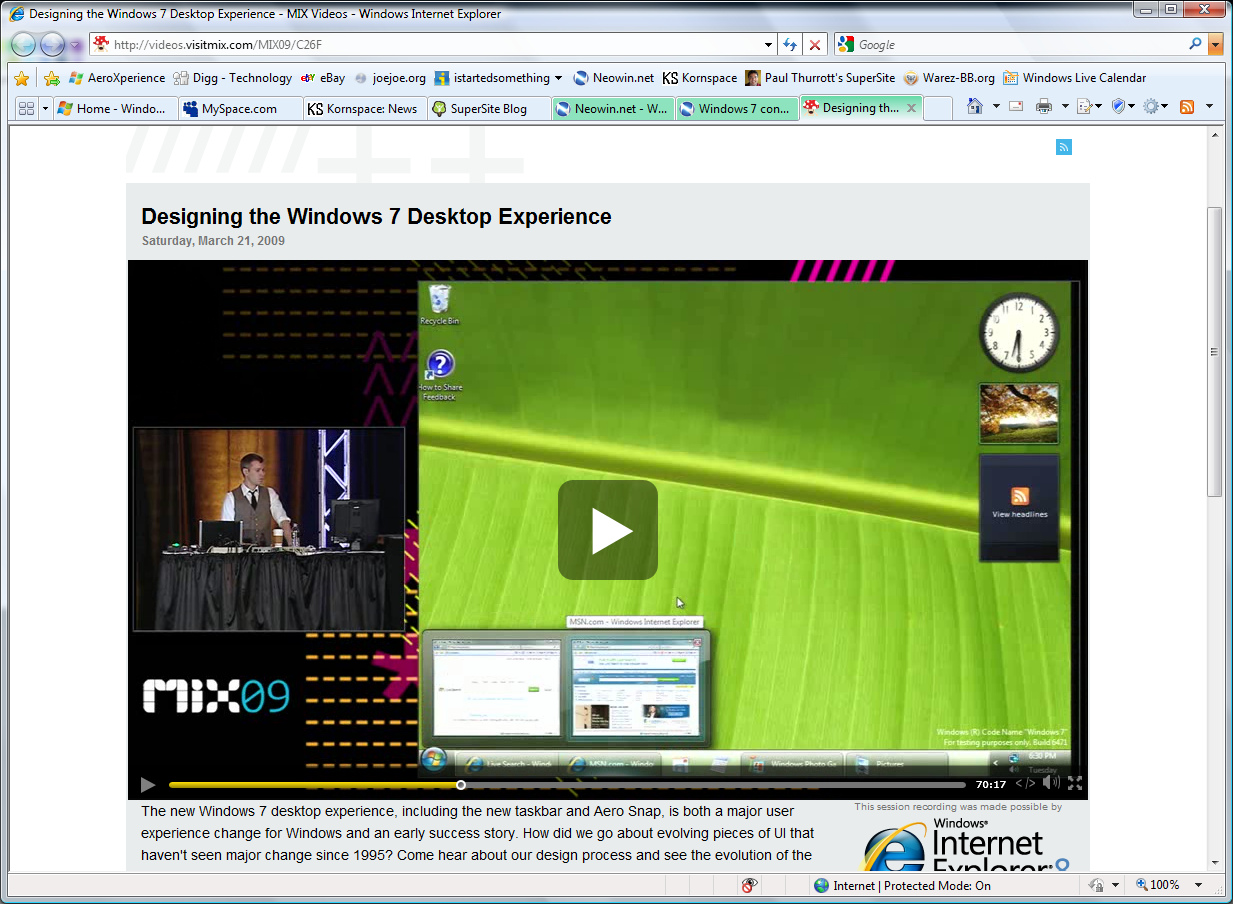This screenshot has height=904, width=1233.
Task: Click the Refresh page icon
Action: click(790, 45)
